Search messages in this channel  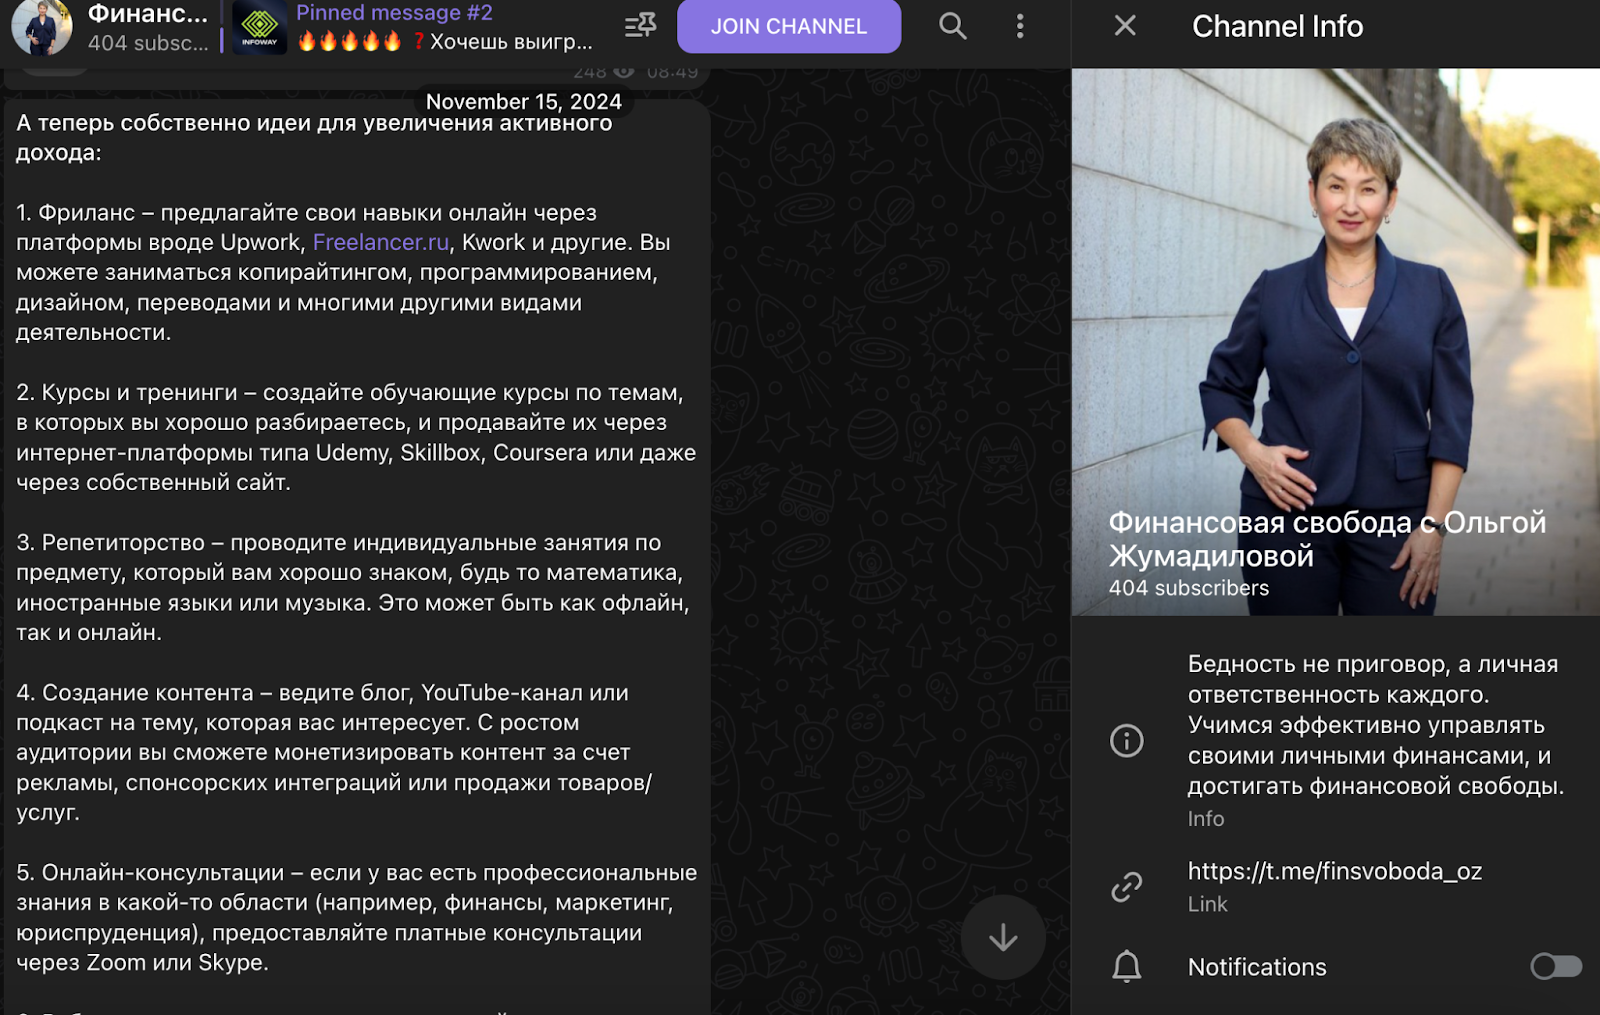pyautogui.click(x=953, y=26)
